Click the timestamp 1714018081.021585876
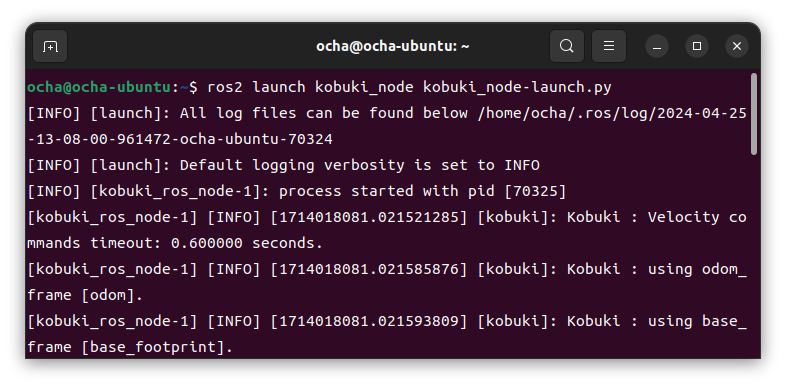This screenshot has width=786, height=387. pos(369,269)
